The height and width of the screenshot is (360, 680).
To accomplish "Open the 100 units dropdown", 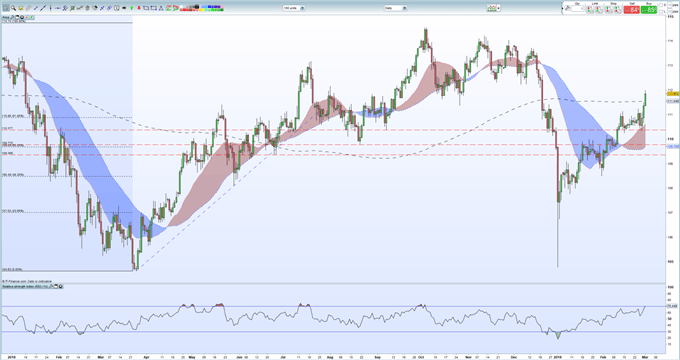I will point(294,8).
